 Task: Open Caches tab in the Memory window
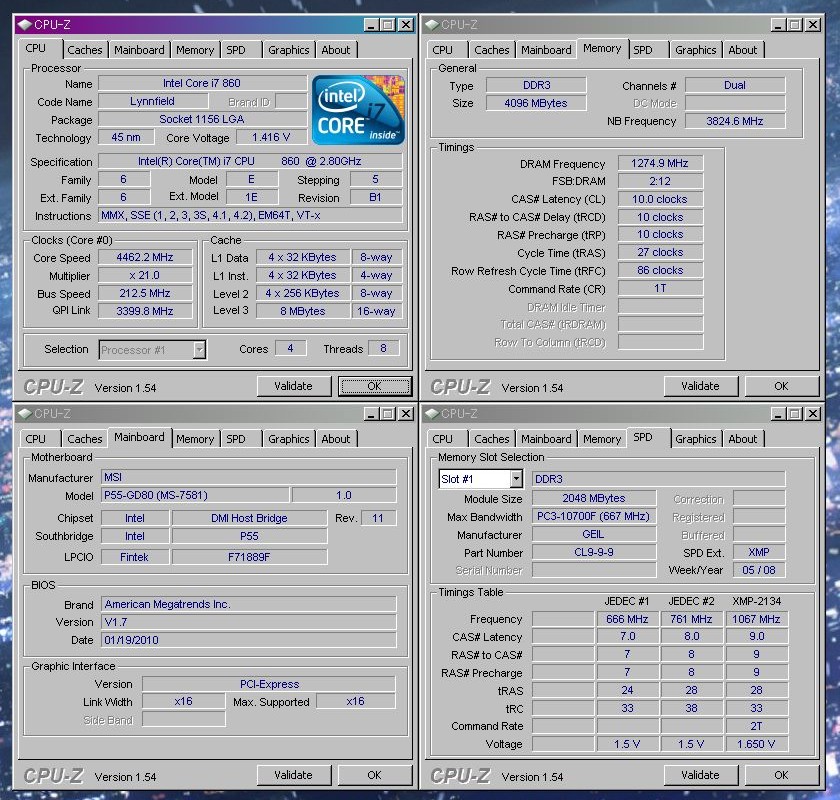(492, 50)
